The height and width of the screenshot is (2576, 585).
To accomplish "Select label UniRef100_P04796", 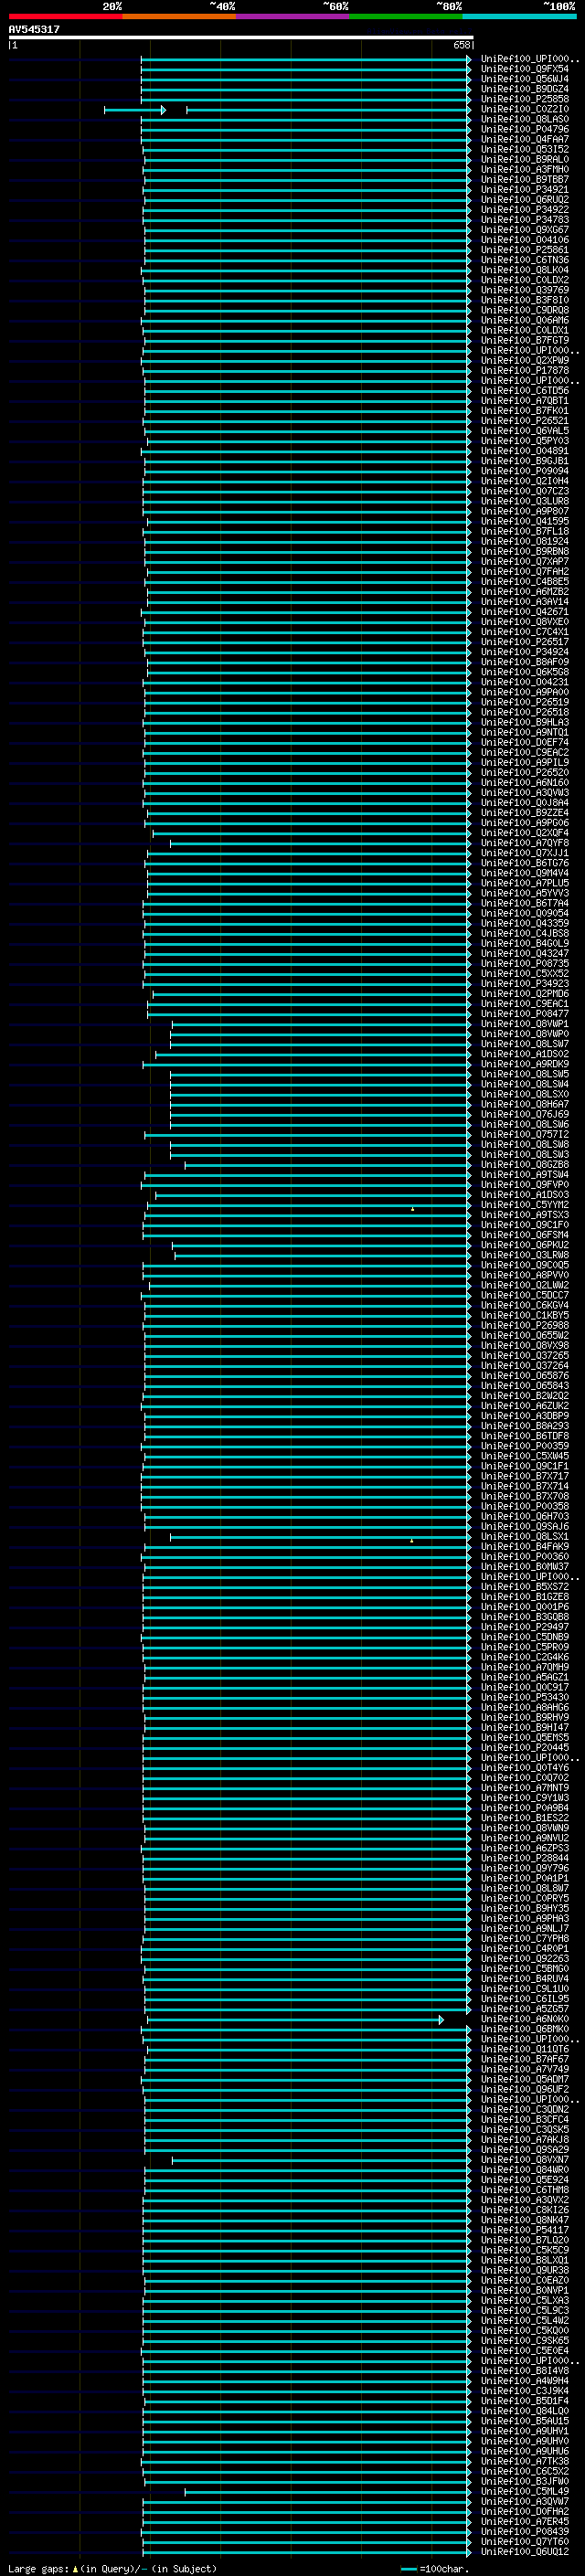I will (x=524, y=129).
